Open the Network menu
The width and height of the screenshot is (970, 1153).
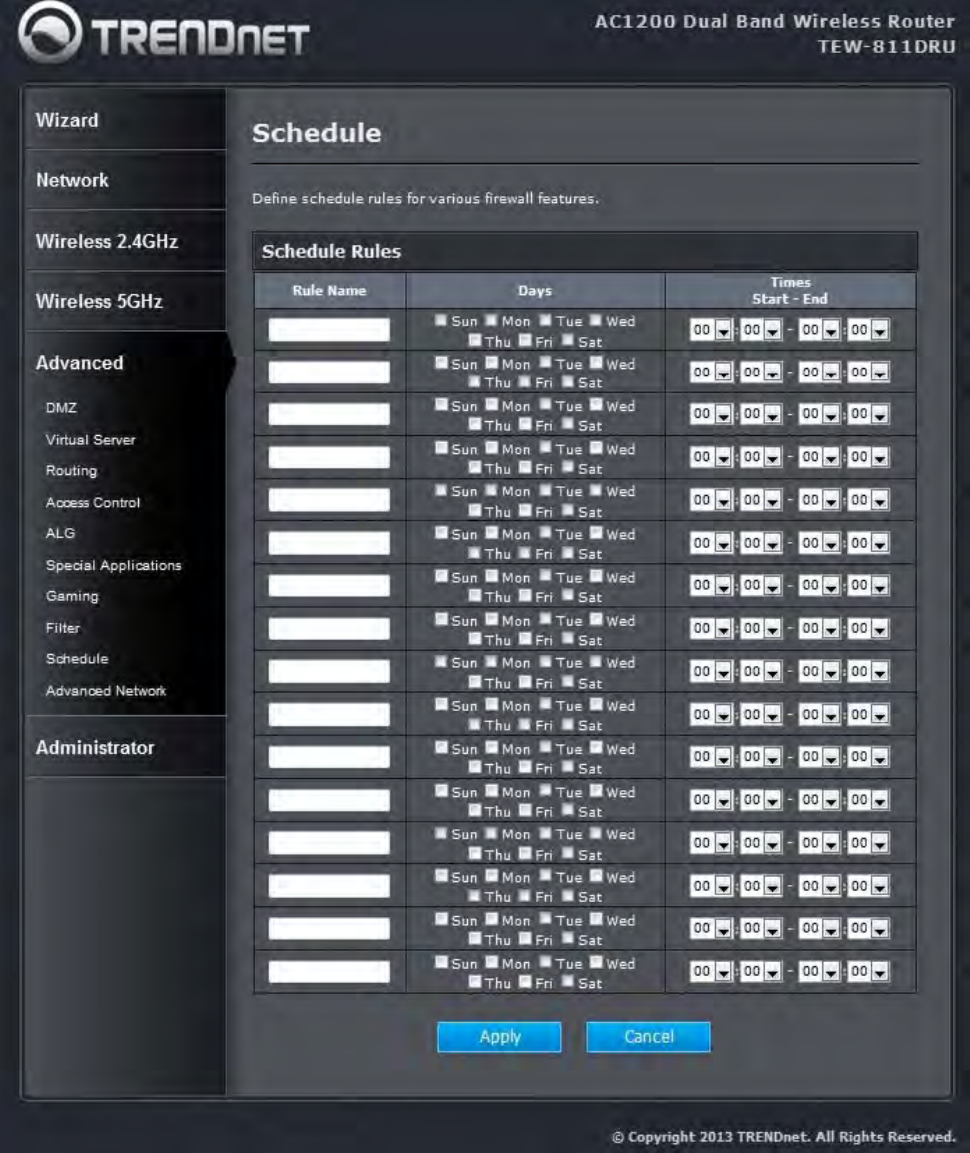point(72,180)
